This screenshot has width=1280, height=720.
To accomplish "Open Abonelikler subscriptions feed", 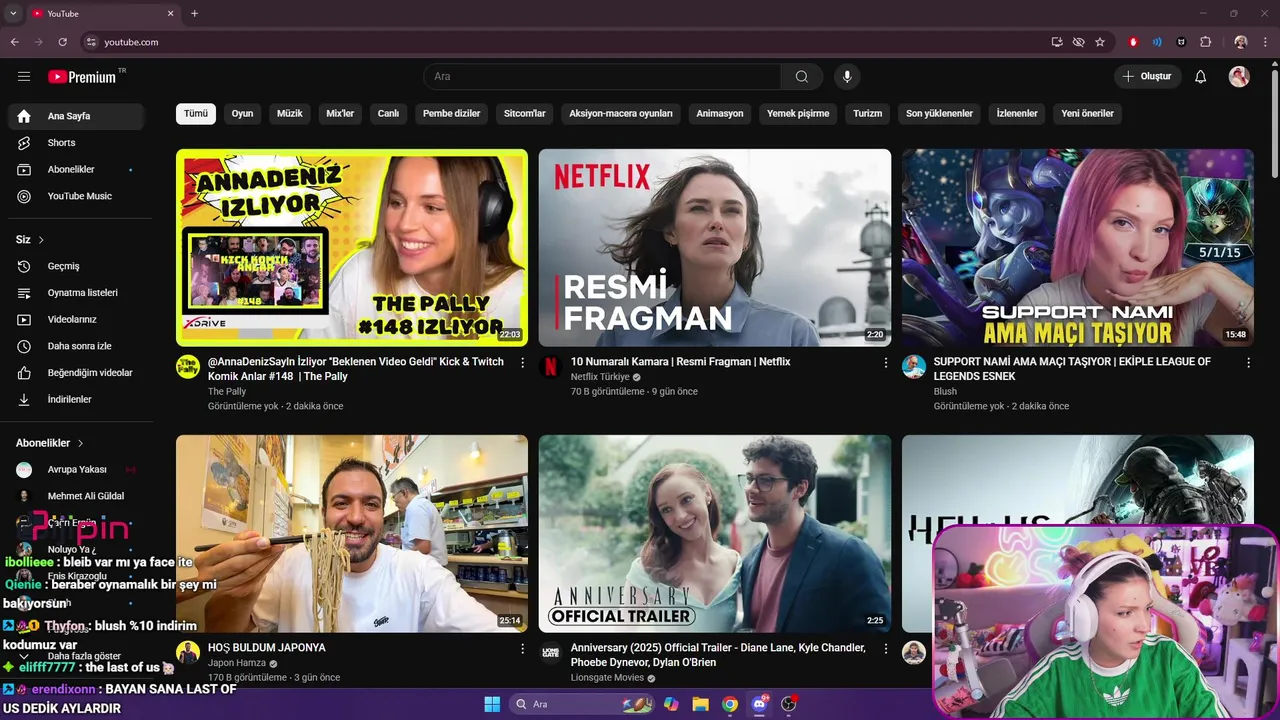I will [76, 170].
